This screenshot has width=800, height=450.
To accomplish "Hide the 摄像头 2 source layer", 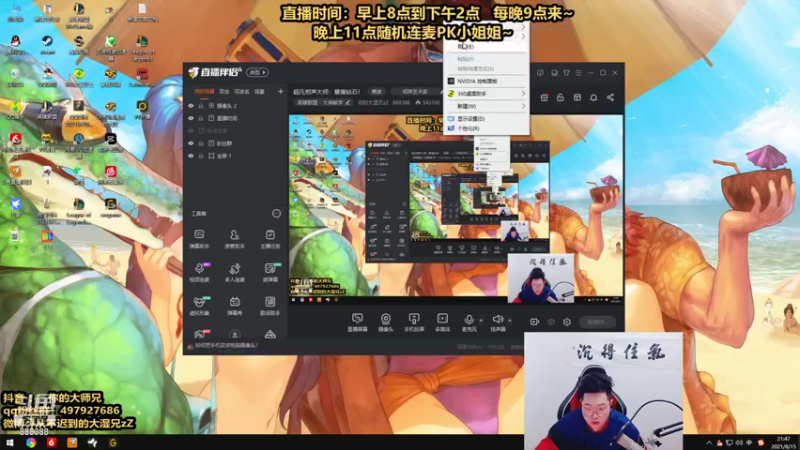I will [191, 106].
